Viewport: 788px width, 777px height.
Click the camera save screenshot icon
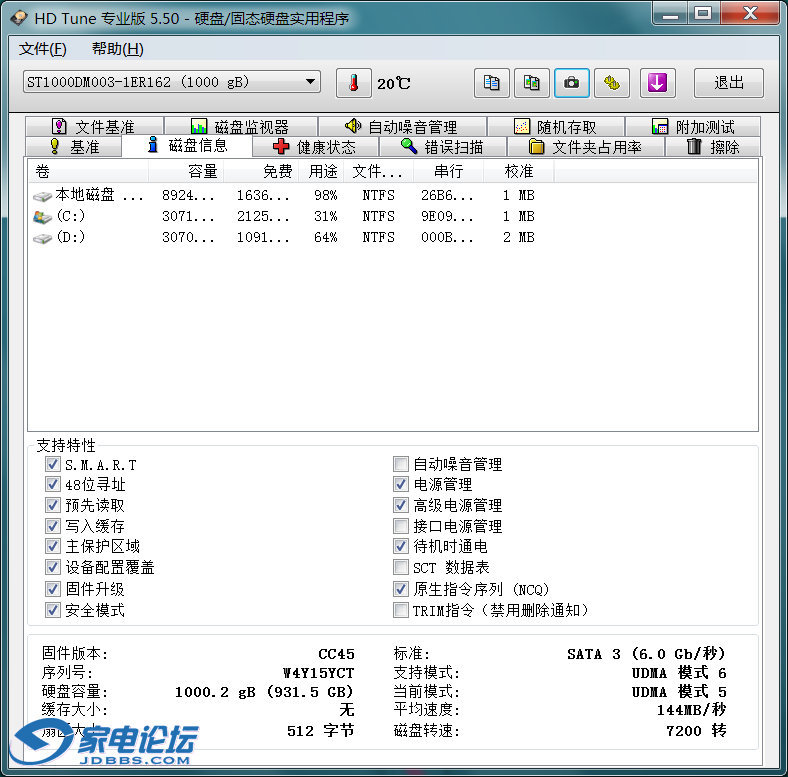[x=572, y=83]
